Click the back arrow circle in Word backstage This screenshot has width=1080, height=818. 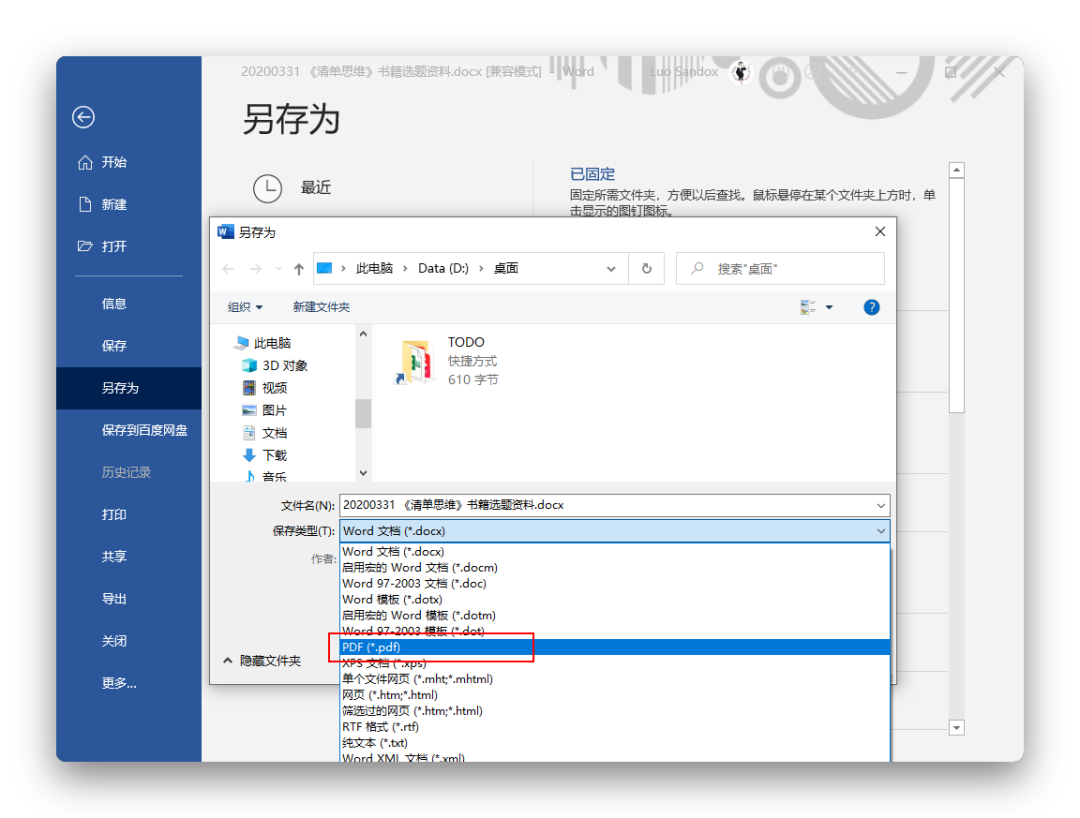83,117
